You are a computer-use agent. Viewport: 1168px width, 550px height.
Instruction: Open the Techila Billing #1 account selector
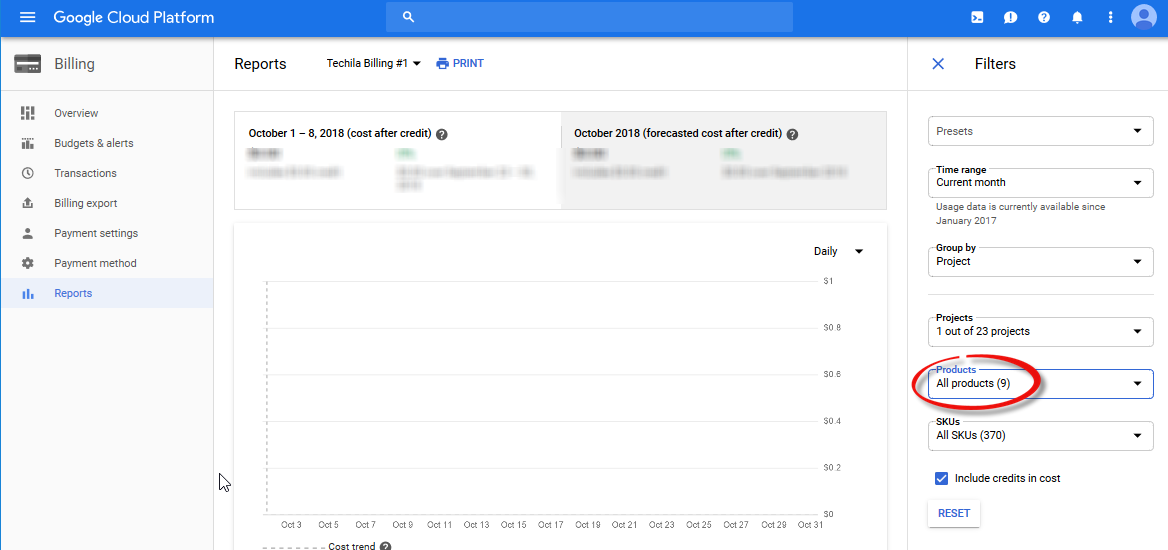coord(373,64)
